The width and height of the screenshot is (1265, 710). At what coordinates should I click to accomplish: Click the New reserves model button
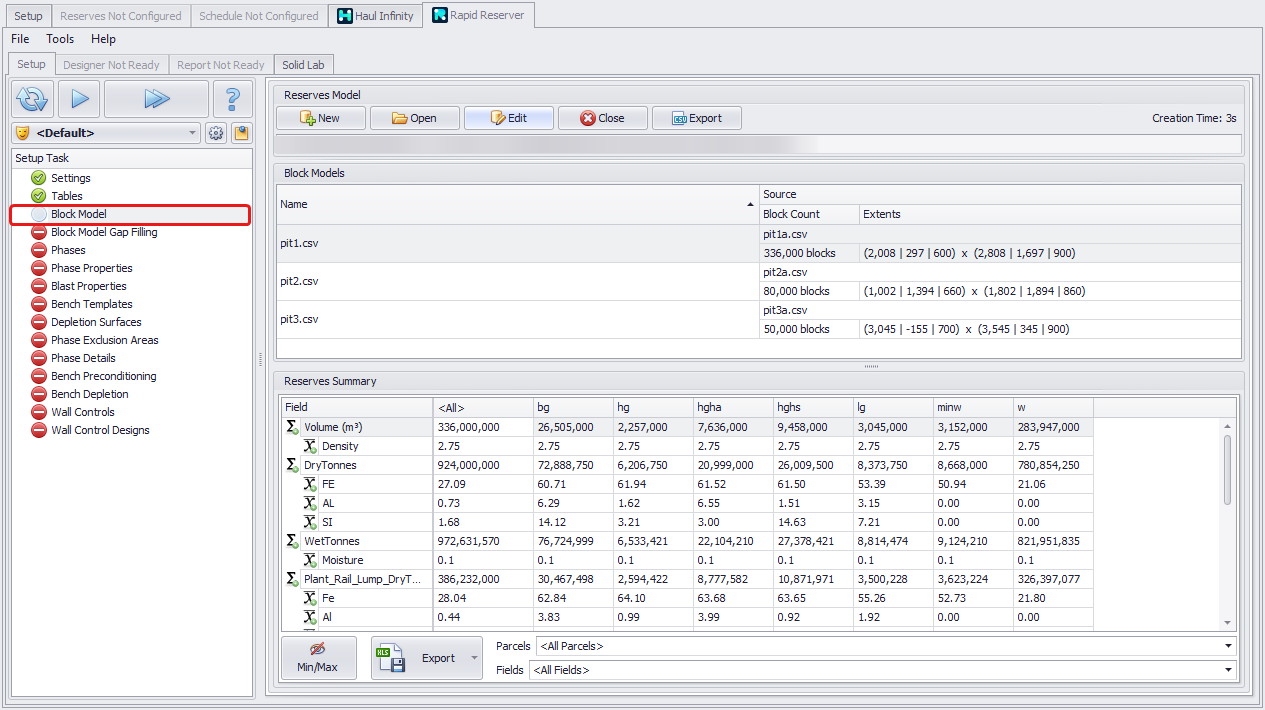319,118
